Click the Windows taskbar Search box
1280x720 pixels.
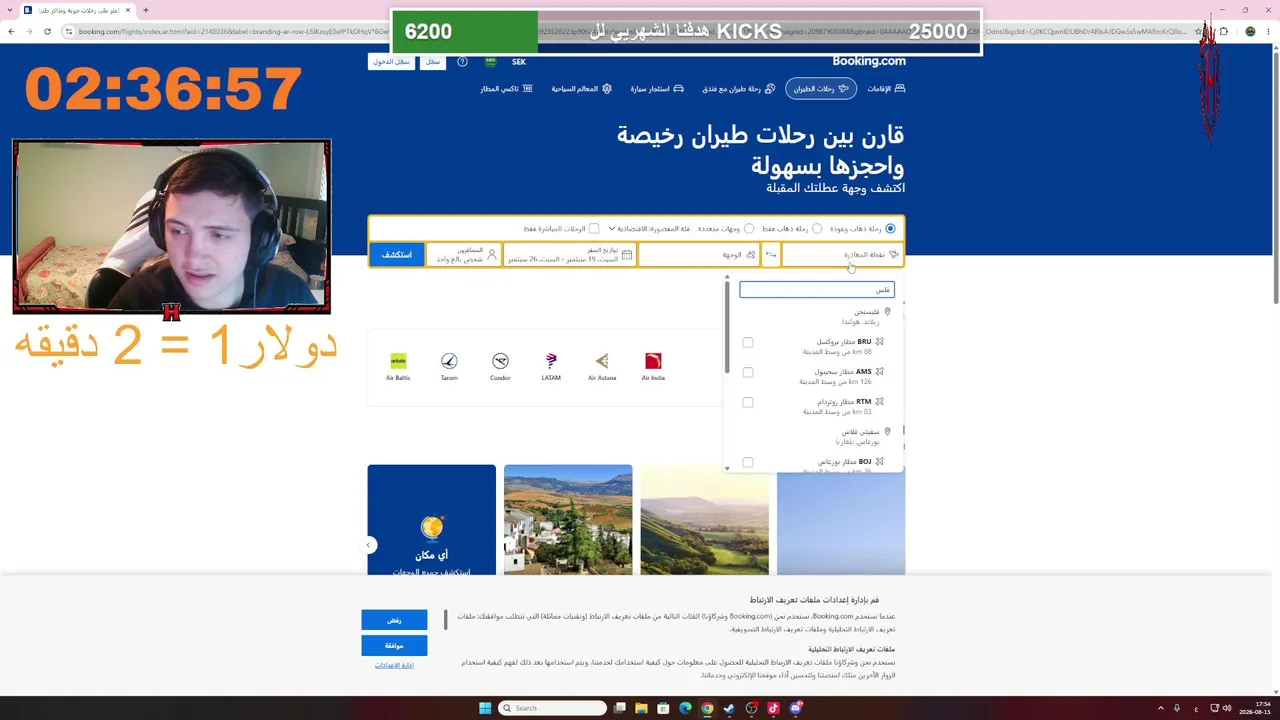pos(553,708)
